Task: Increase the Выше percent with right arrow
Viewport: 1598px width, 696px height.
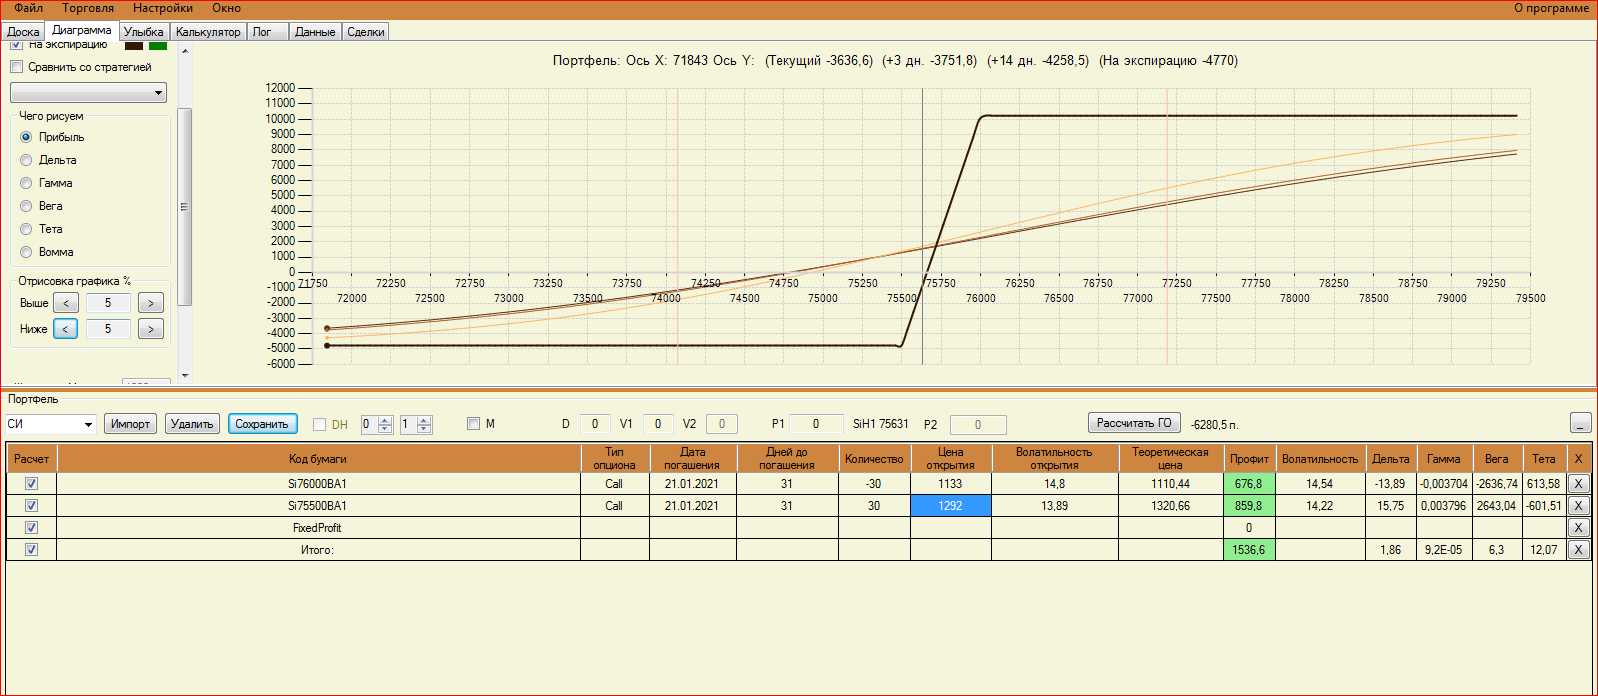Action: [x=151, y=303]
